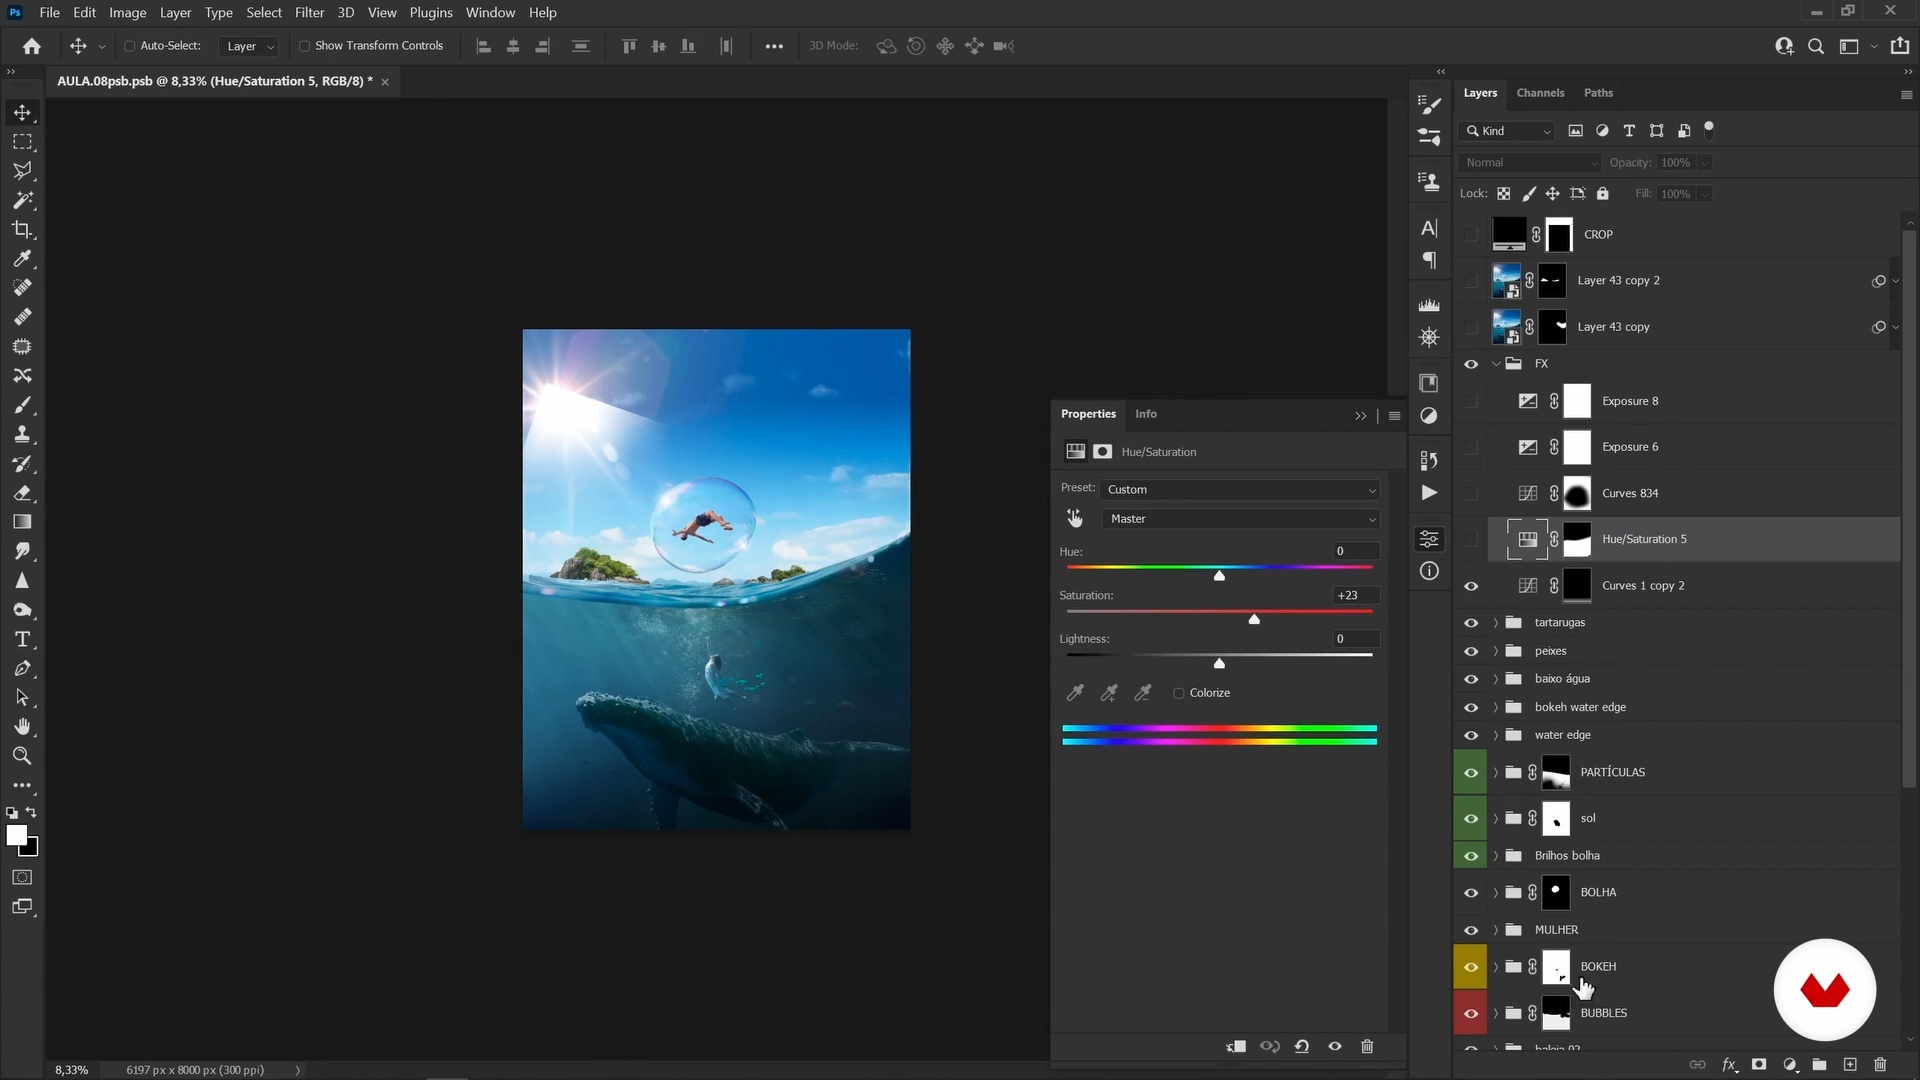Open the Auto-Select Layer dropdown

tap(249, 46)
